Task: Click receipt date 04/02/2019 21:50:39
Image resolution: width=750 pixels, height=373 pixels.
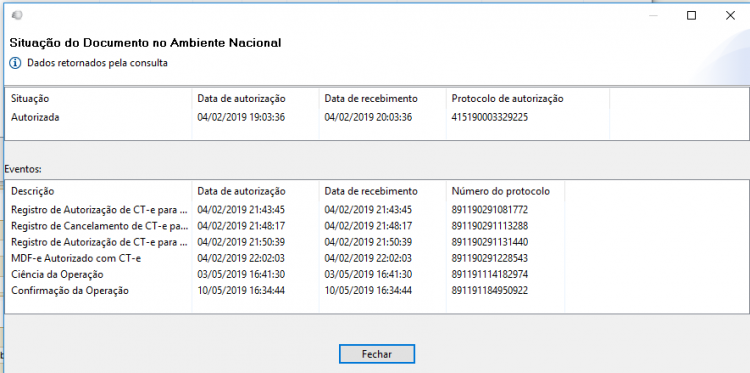Action: tap(368, 242)
